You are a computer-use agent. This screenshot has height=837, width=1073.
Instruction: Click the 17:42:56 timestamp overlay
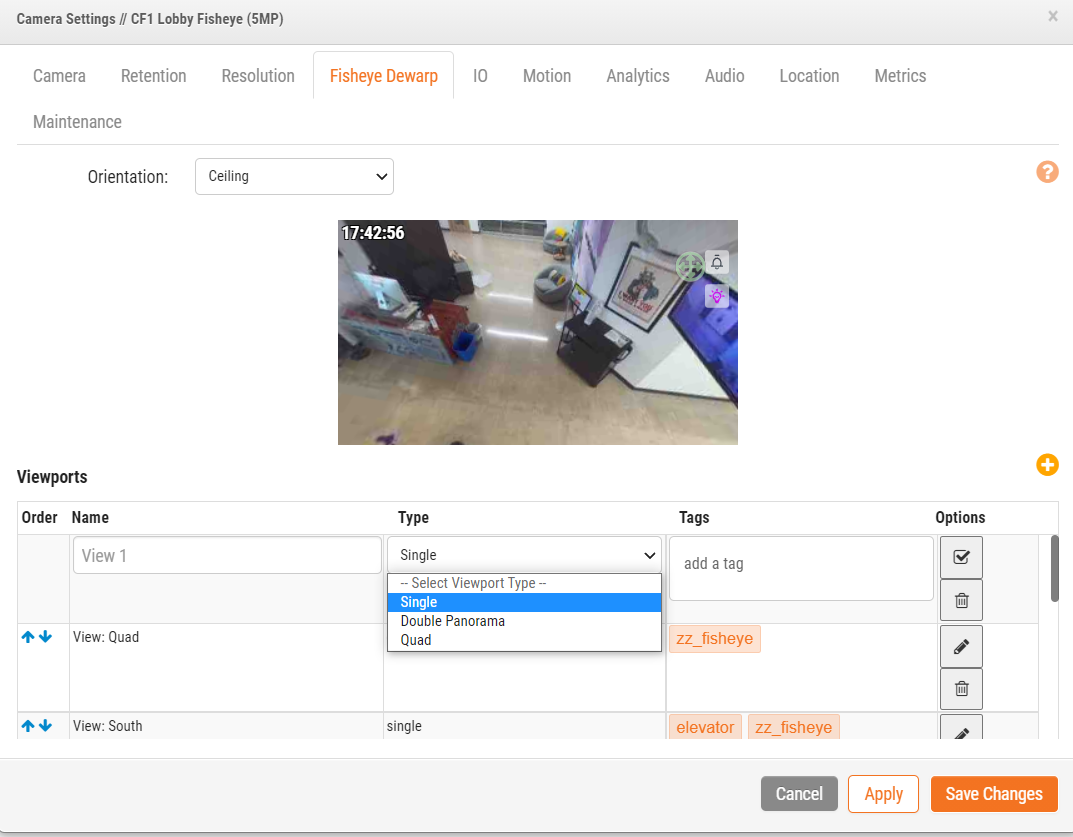point(373,233)
